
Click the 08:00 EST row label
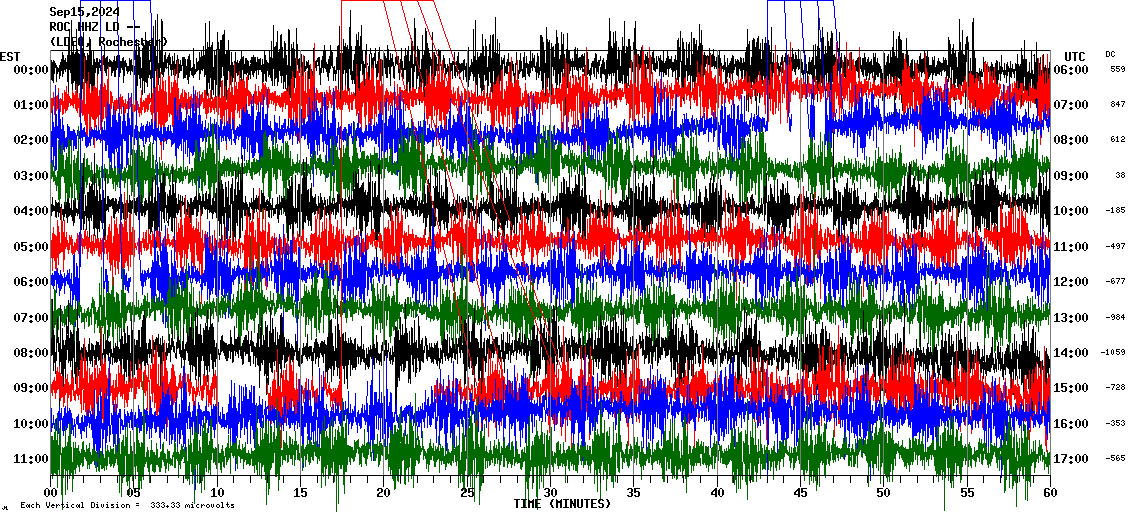tap(32, 353)
